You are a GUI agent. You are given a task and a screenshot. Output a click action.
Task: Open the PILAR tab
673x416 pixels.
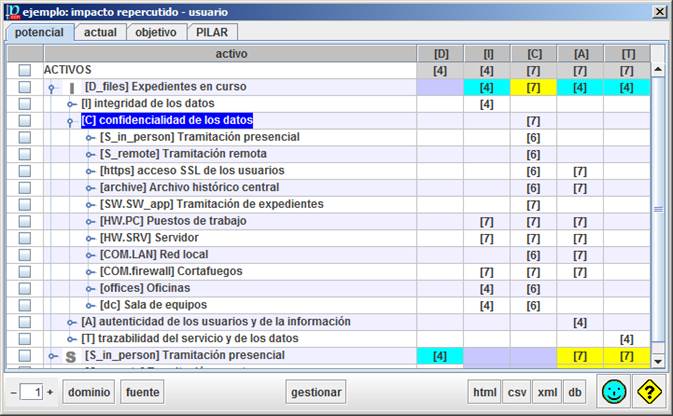210,32
